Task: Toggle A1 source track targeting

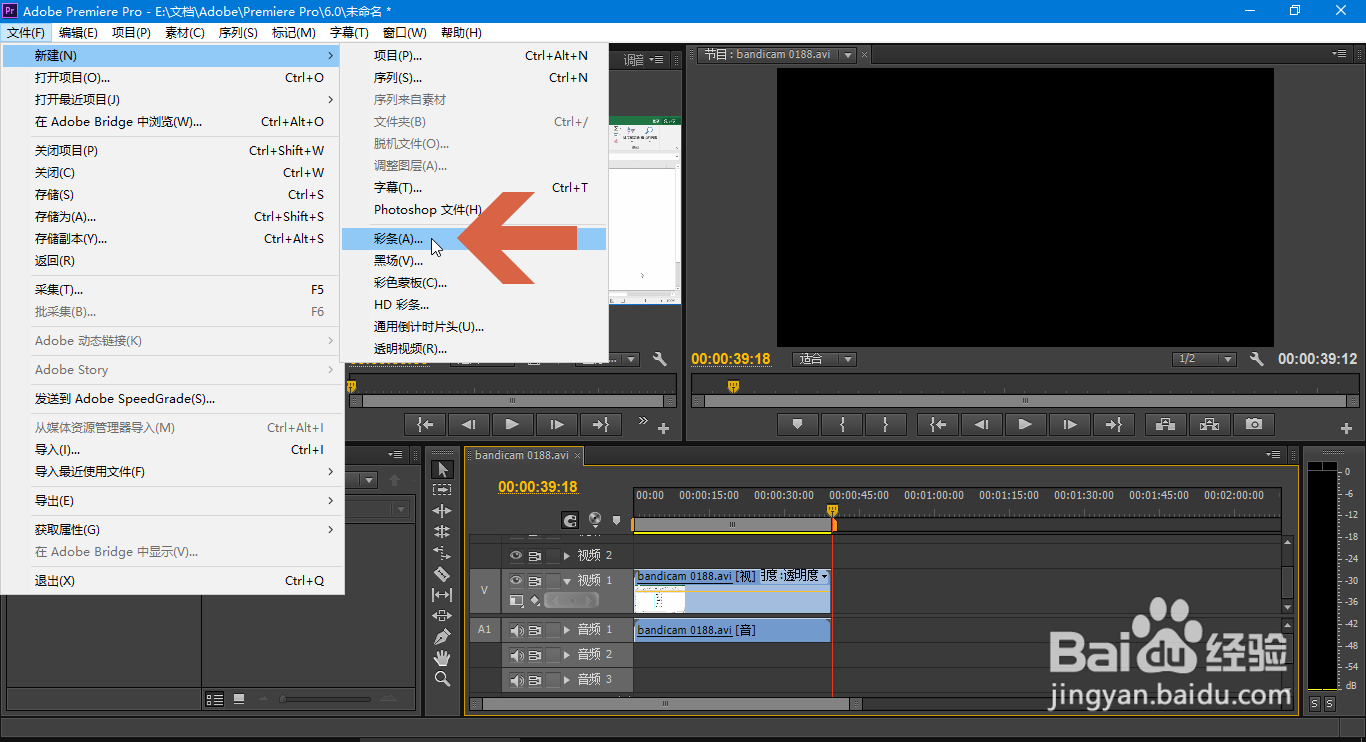Action: pyautogui.click(x=485, y=630)
